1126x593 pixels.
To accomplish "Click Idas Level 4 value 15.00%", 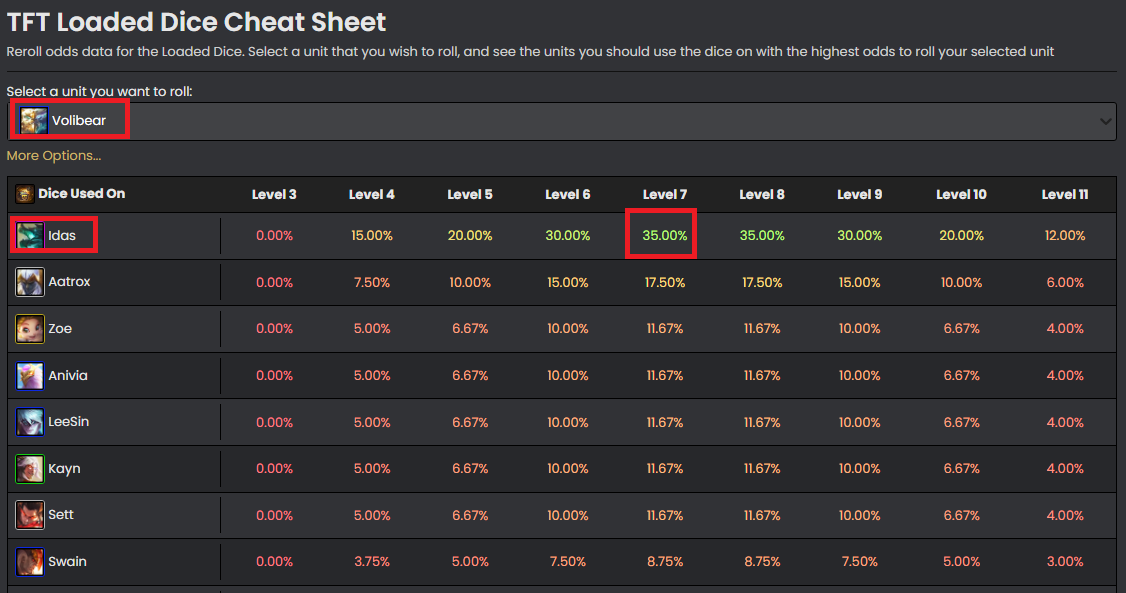I will 372,235.
